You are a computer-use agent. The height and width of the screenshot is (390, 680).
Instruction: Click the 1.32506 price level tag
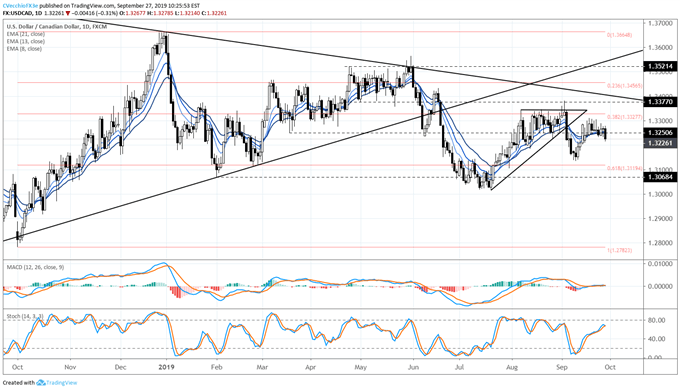660,133
